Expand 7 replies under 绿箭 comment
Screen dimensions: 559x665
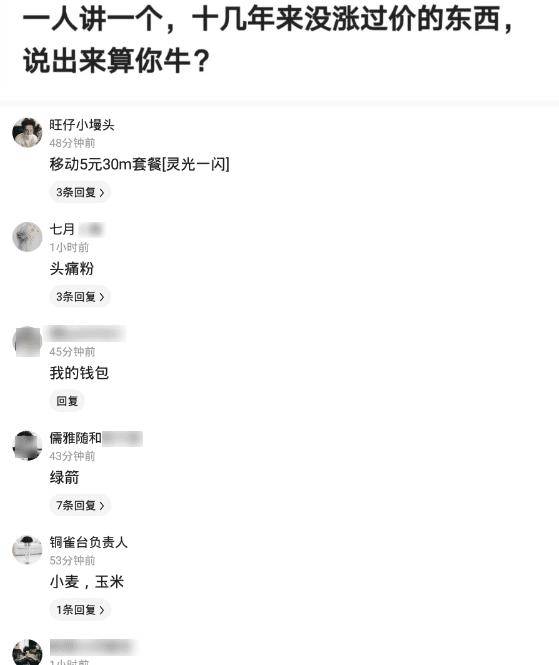pyautogui.click(x=80, y=505)
